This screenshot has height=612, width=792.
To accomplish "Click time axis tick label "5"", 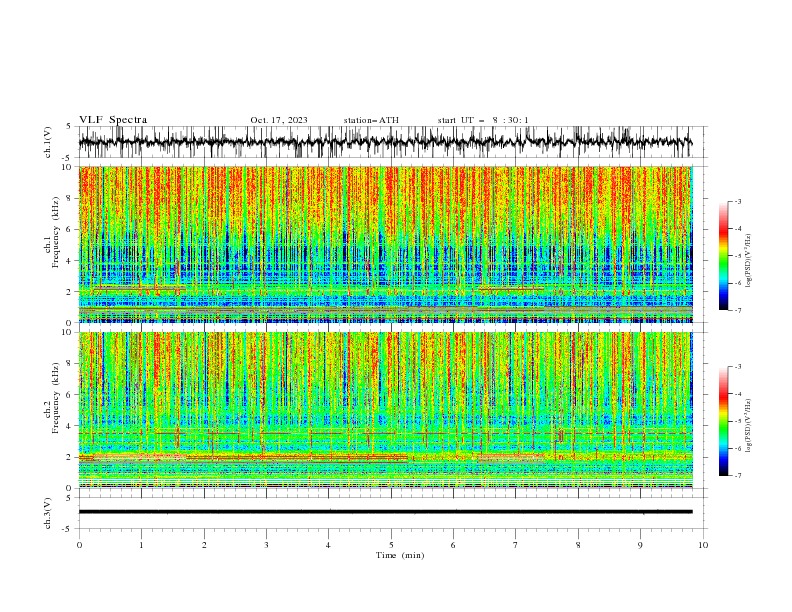I will tap(391, 545).
